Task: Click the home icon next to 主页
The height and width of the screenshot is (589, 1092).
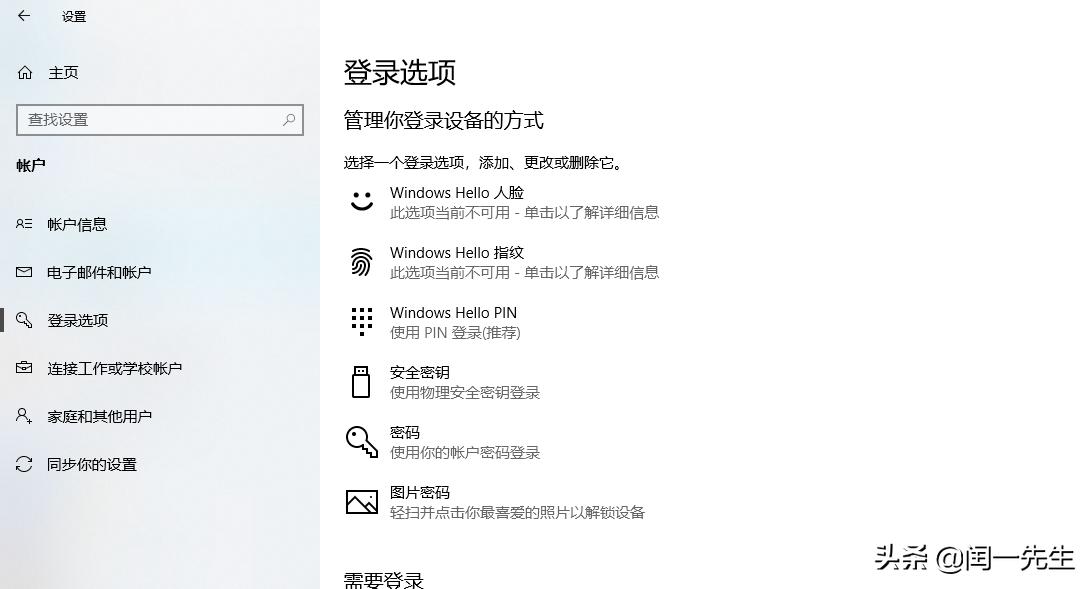Action: (23, 72)
